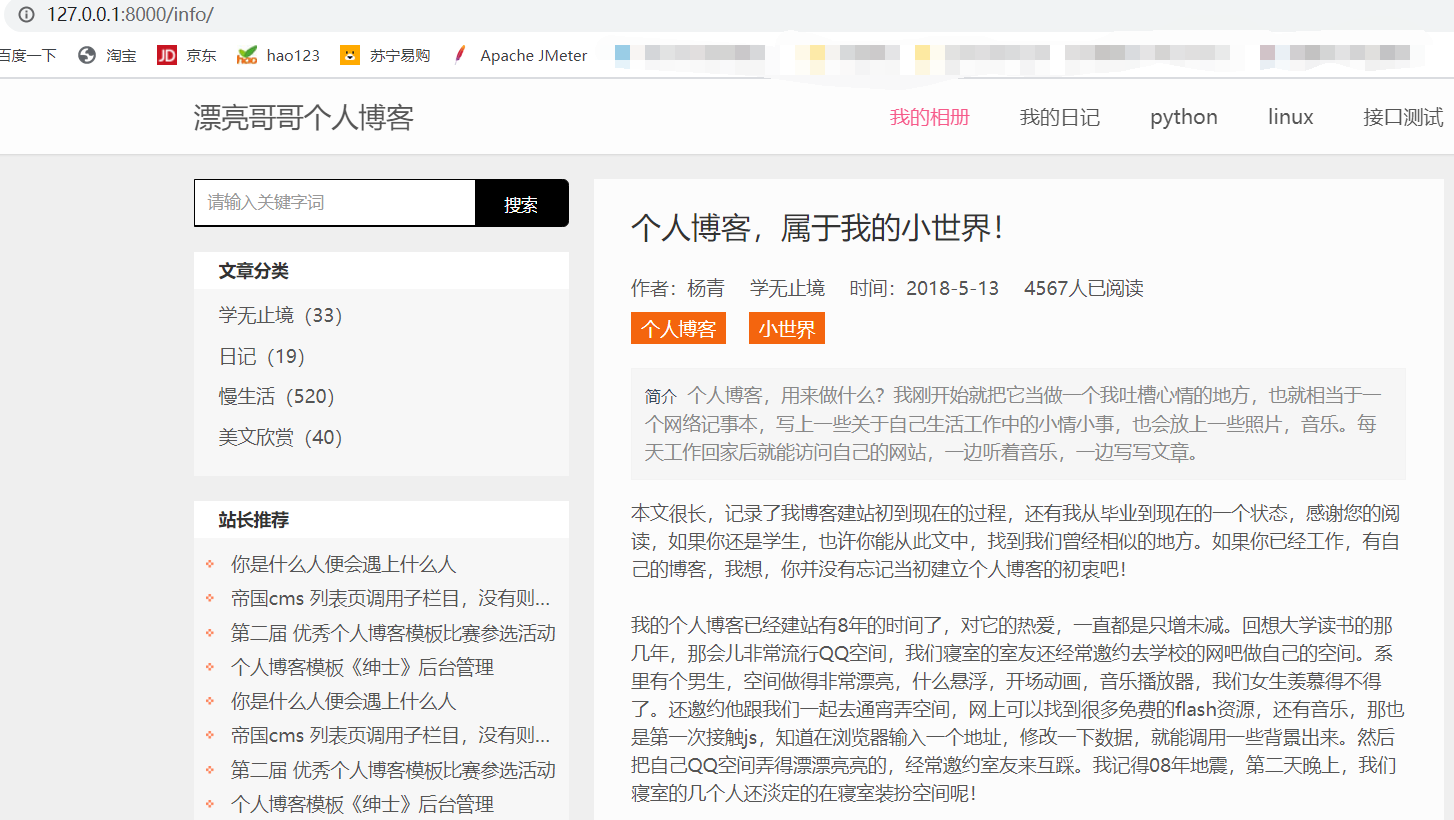Click the date 时间：2018-5-13
The height and width of the screenshot is (820, 1454).
pos(925,289)
